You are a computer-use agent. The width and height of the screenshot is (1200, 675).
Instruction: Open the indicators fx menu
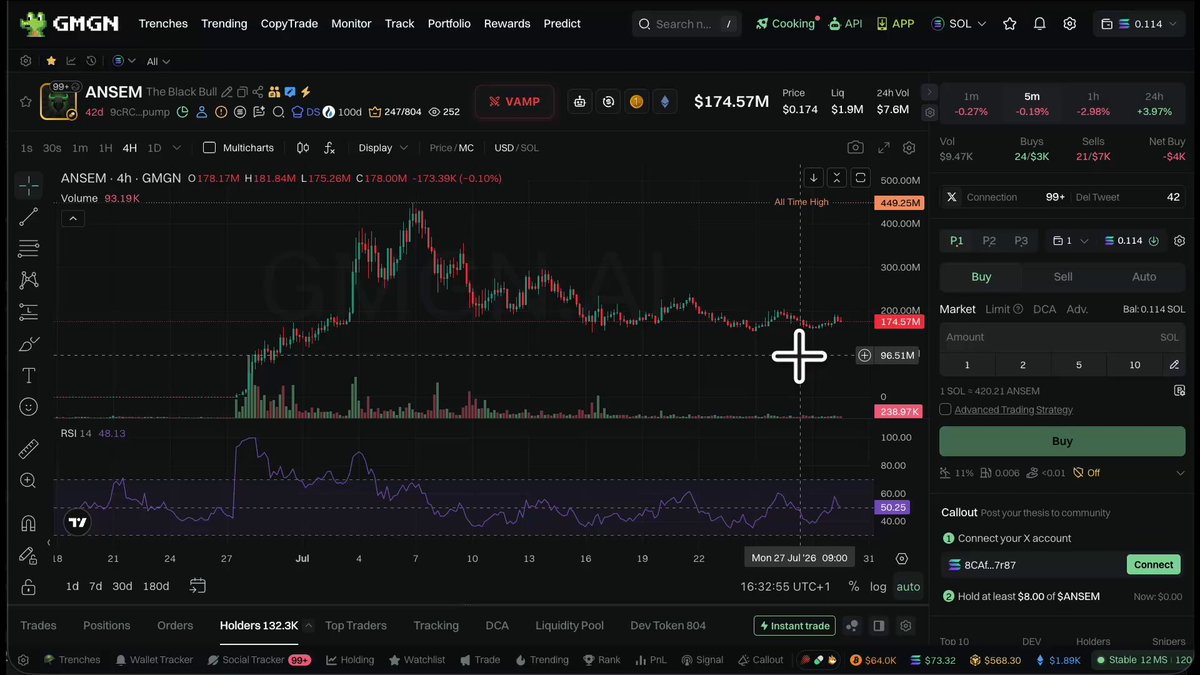pos(329,148)
